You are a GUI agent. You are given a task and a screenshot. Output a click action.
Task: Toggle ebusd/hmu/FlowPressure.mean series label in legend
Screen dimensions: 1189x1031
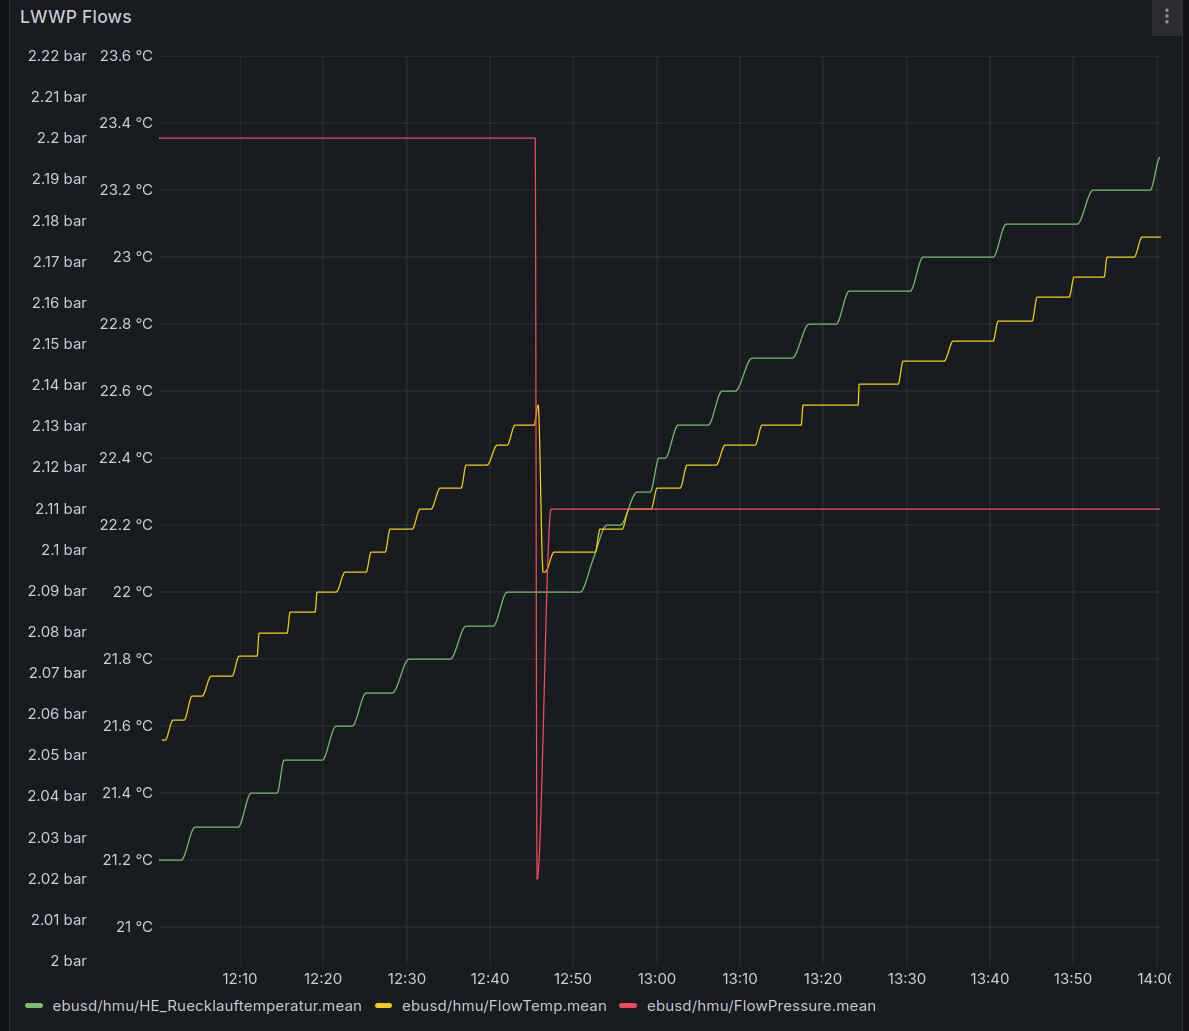(x=761, y=1006)
